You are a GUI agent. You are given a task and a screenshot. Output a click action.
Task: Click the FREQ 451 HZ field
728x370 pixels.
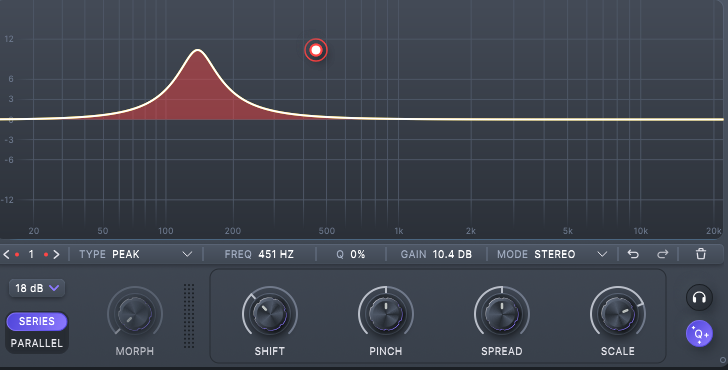259,254
